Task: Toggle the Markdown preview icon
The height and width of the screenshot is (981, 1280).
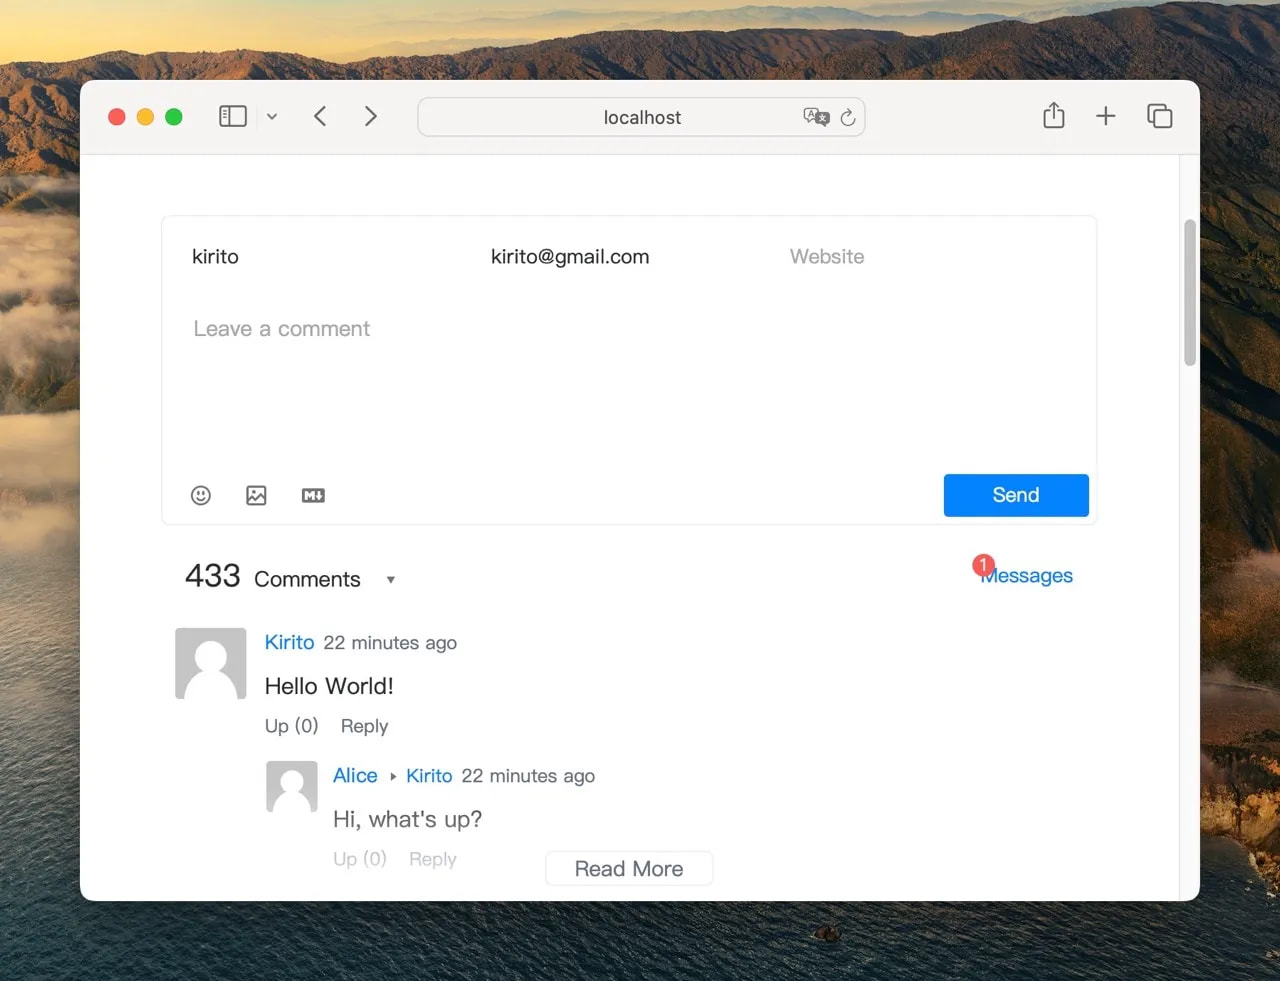Action: pyautogui.click(x=313, y=495)
